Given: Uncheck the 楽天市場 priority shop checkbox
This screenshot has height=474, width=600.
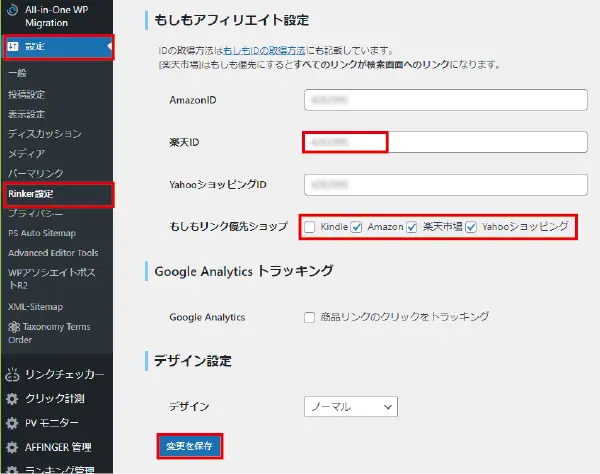Looking at the screenshot, I should 412,227.
